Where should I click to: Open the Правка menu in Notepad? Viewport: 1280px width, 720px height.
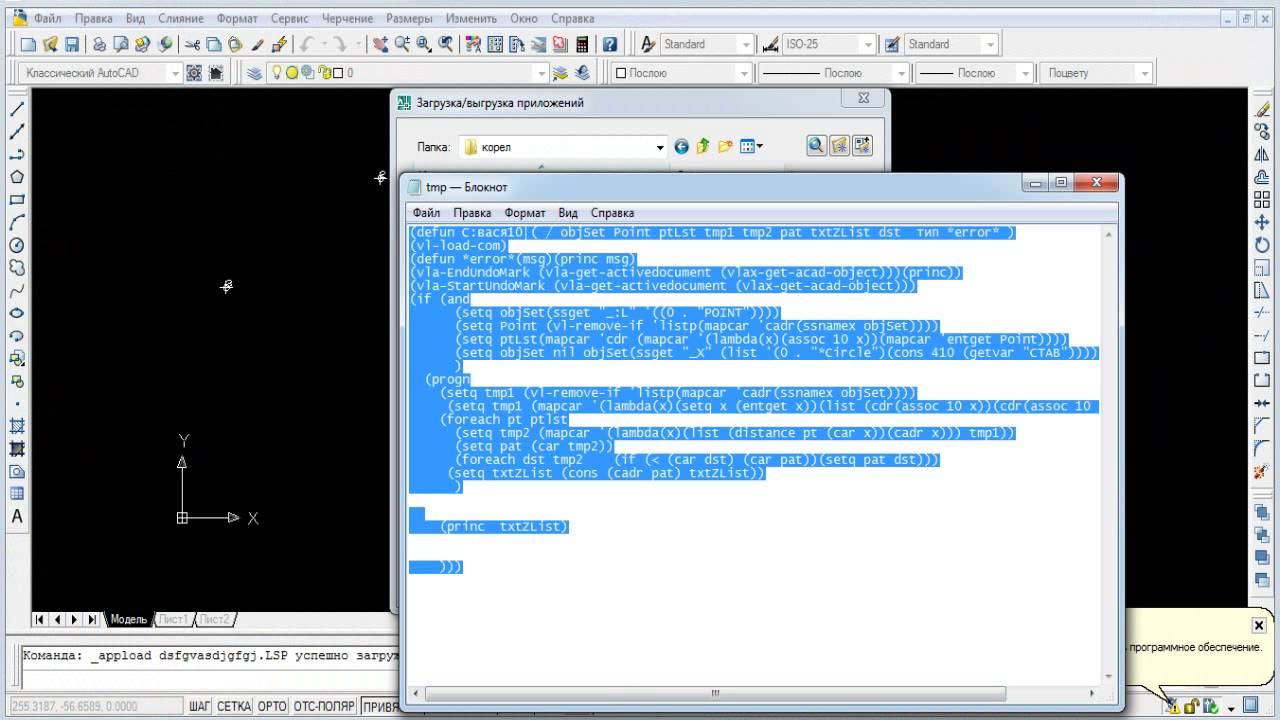(472, 213)
